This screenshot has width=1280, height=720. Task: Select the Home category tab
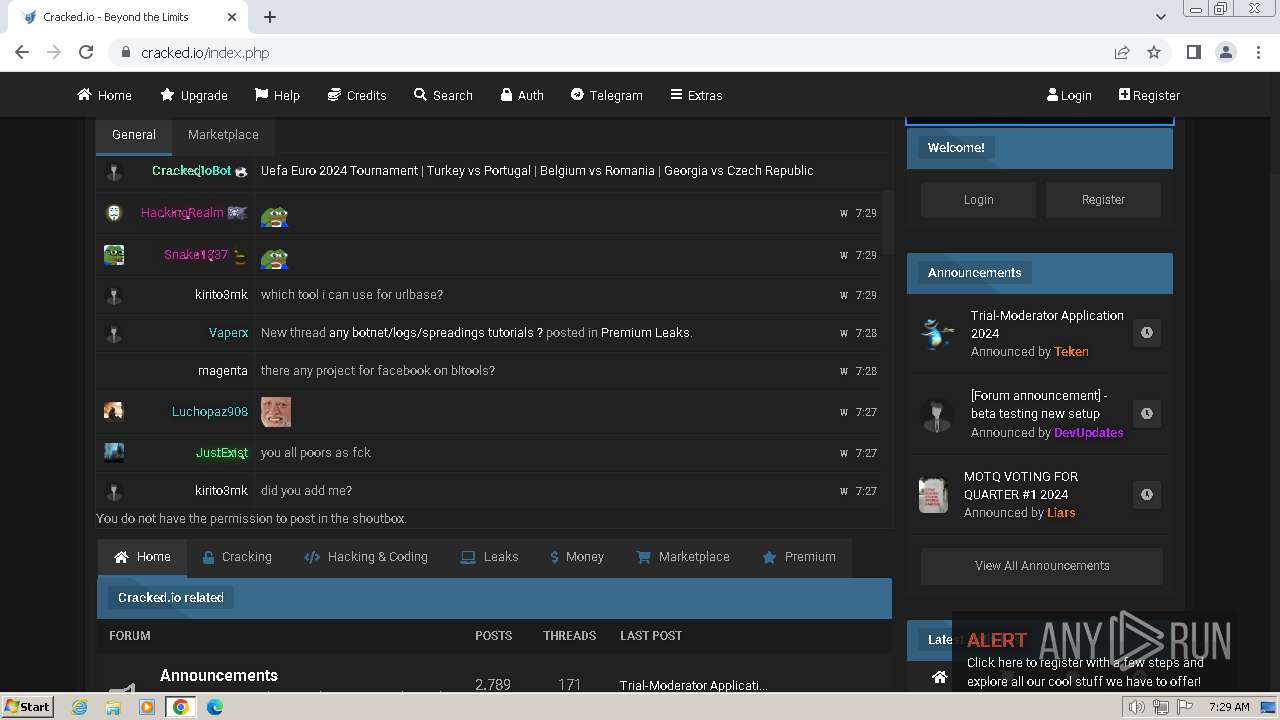click(x=142, y=557)
